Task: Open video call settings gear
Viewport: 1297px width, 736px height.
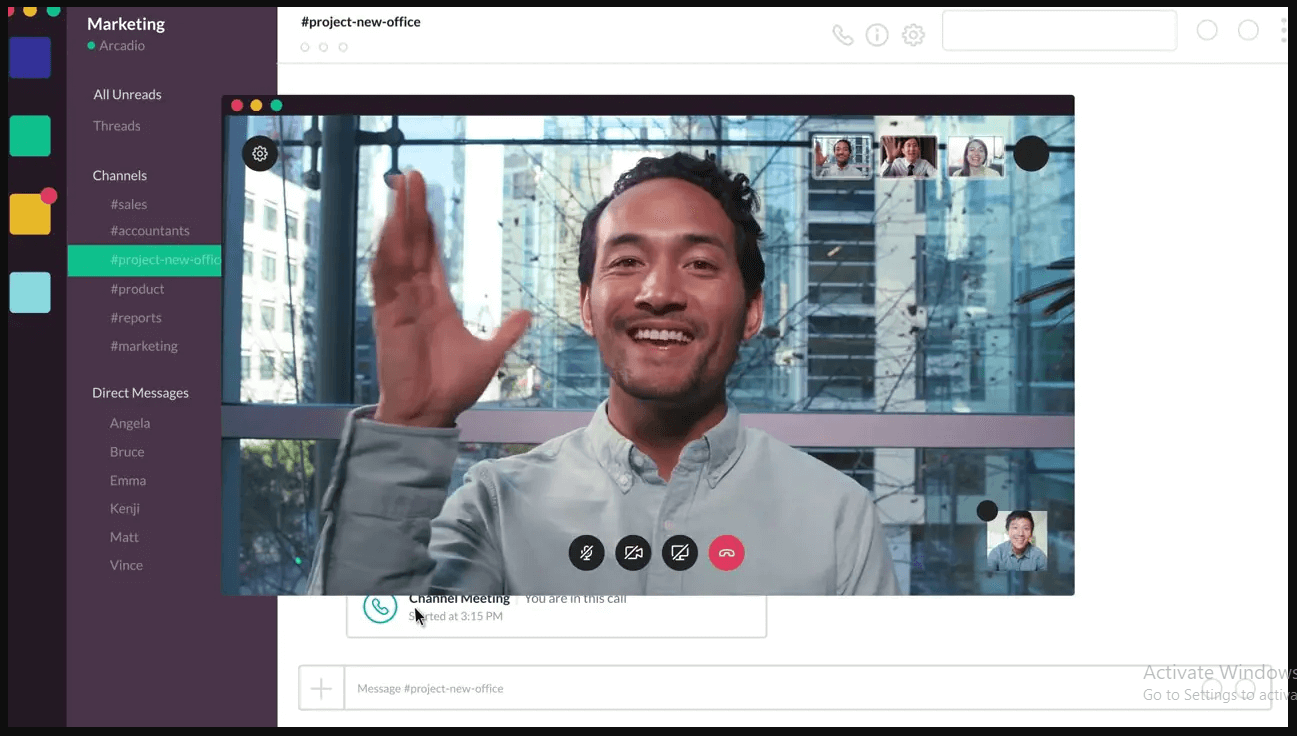Action: coord(260,154)
